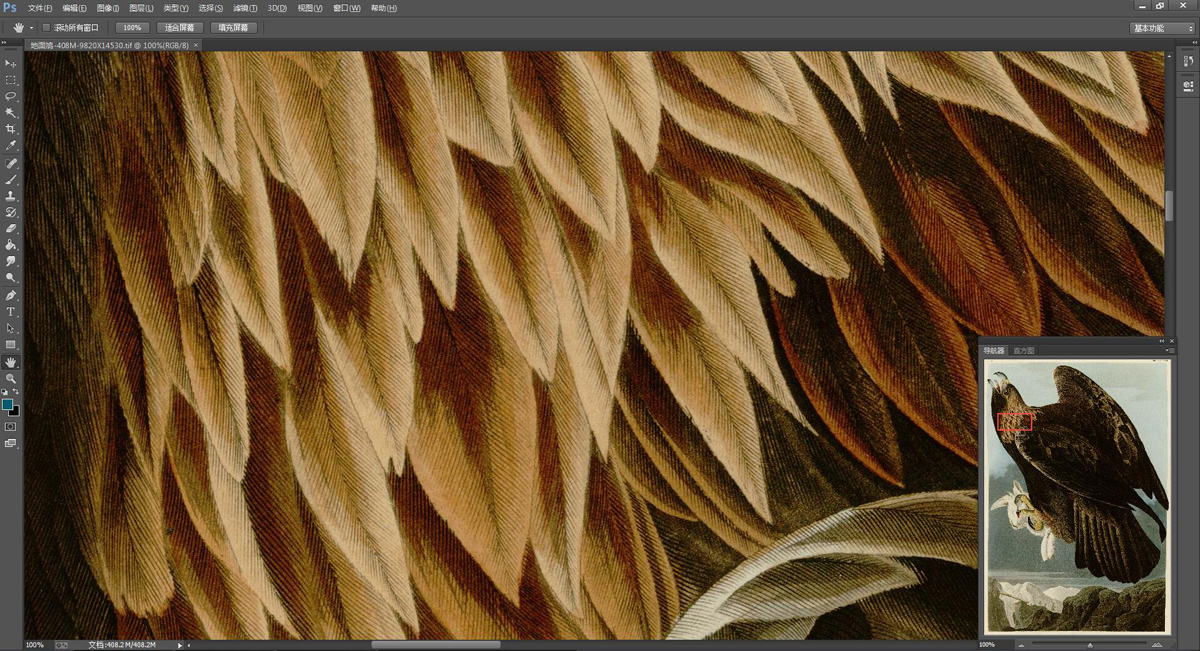Toggle Quick Mask mode
This screenshot has height=651, width=1200.
coord(11,426)
